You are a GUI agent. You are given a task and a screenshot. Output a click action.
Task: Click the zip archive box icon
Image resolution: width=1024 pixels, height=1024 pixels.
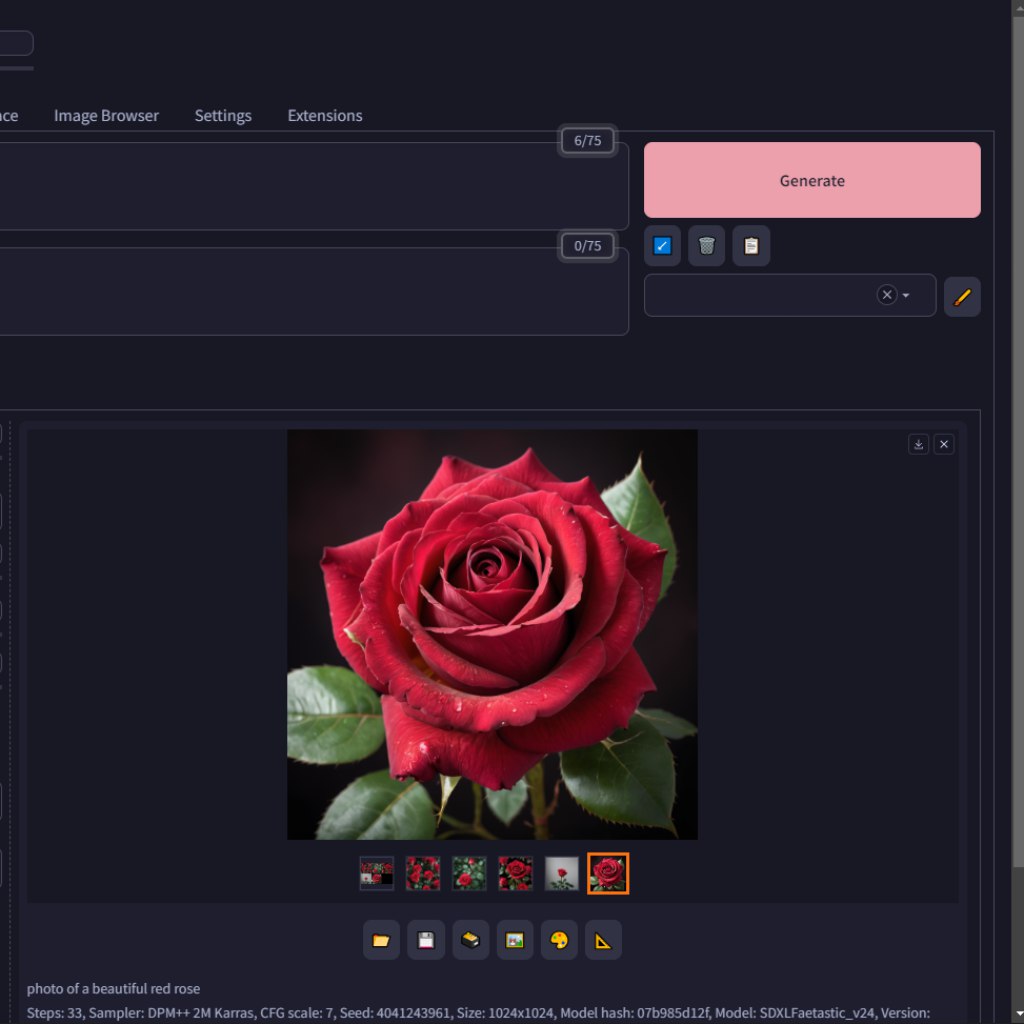[470, 940]
